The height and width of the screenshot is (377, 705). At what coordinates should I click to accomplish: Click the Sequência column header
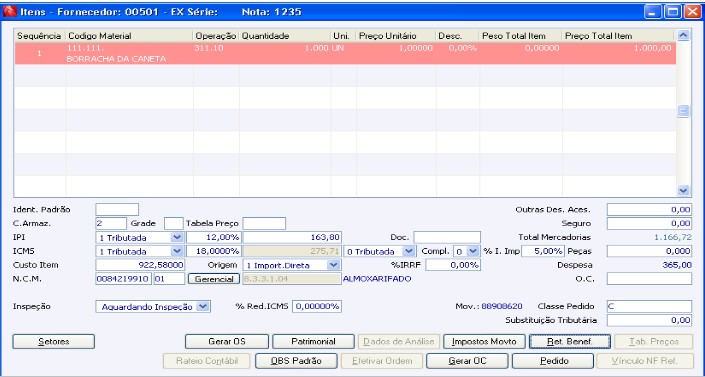point(39,36)
